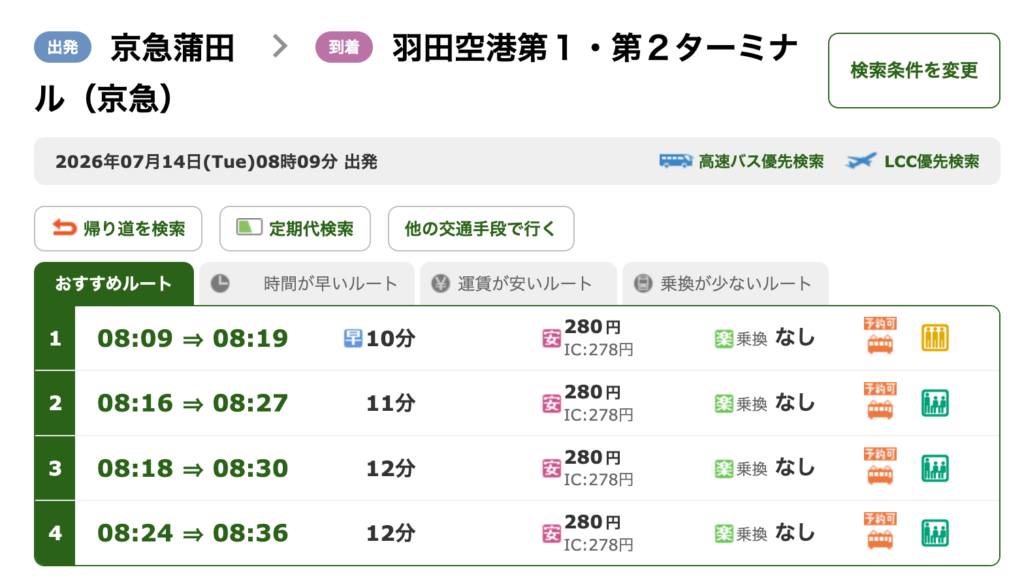The image size is (1024, 580).
Task: Click the blue 早 badge in route 1
Action: click(353, 338)
